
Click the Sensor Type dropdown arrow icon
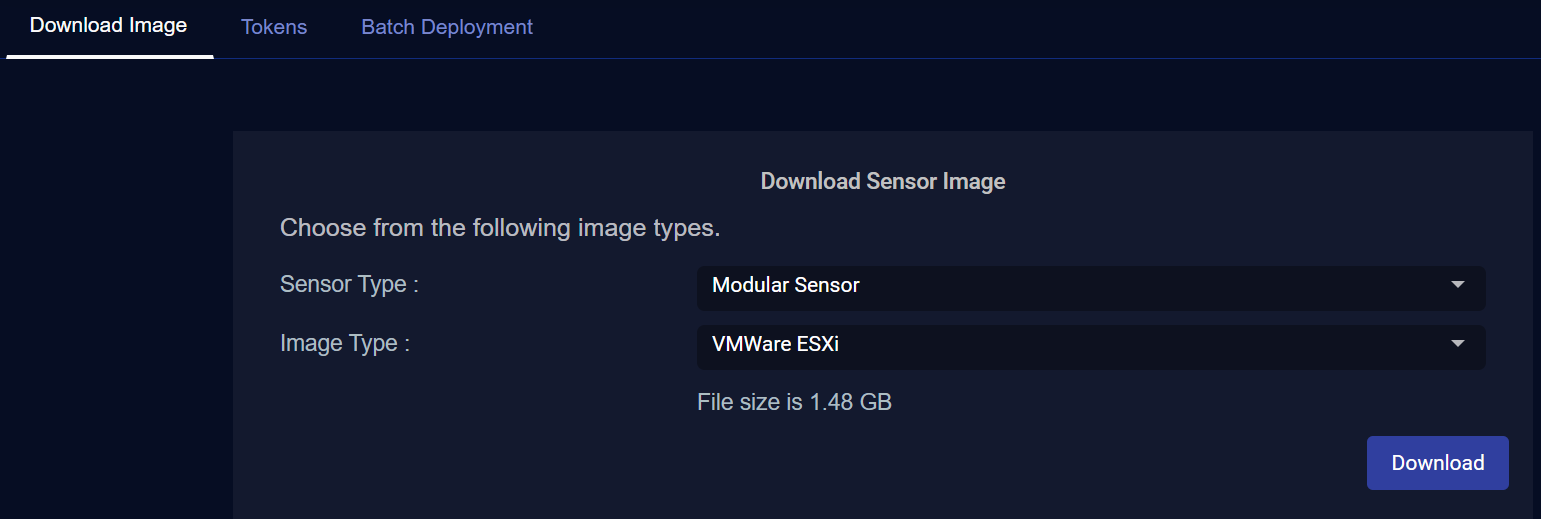click(1457, 285)
